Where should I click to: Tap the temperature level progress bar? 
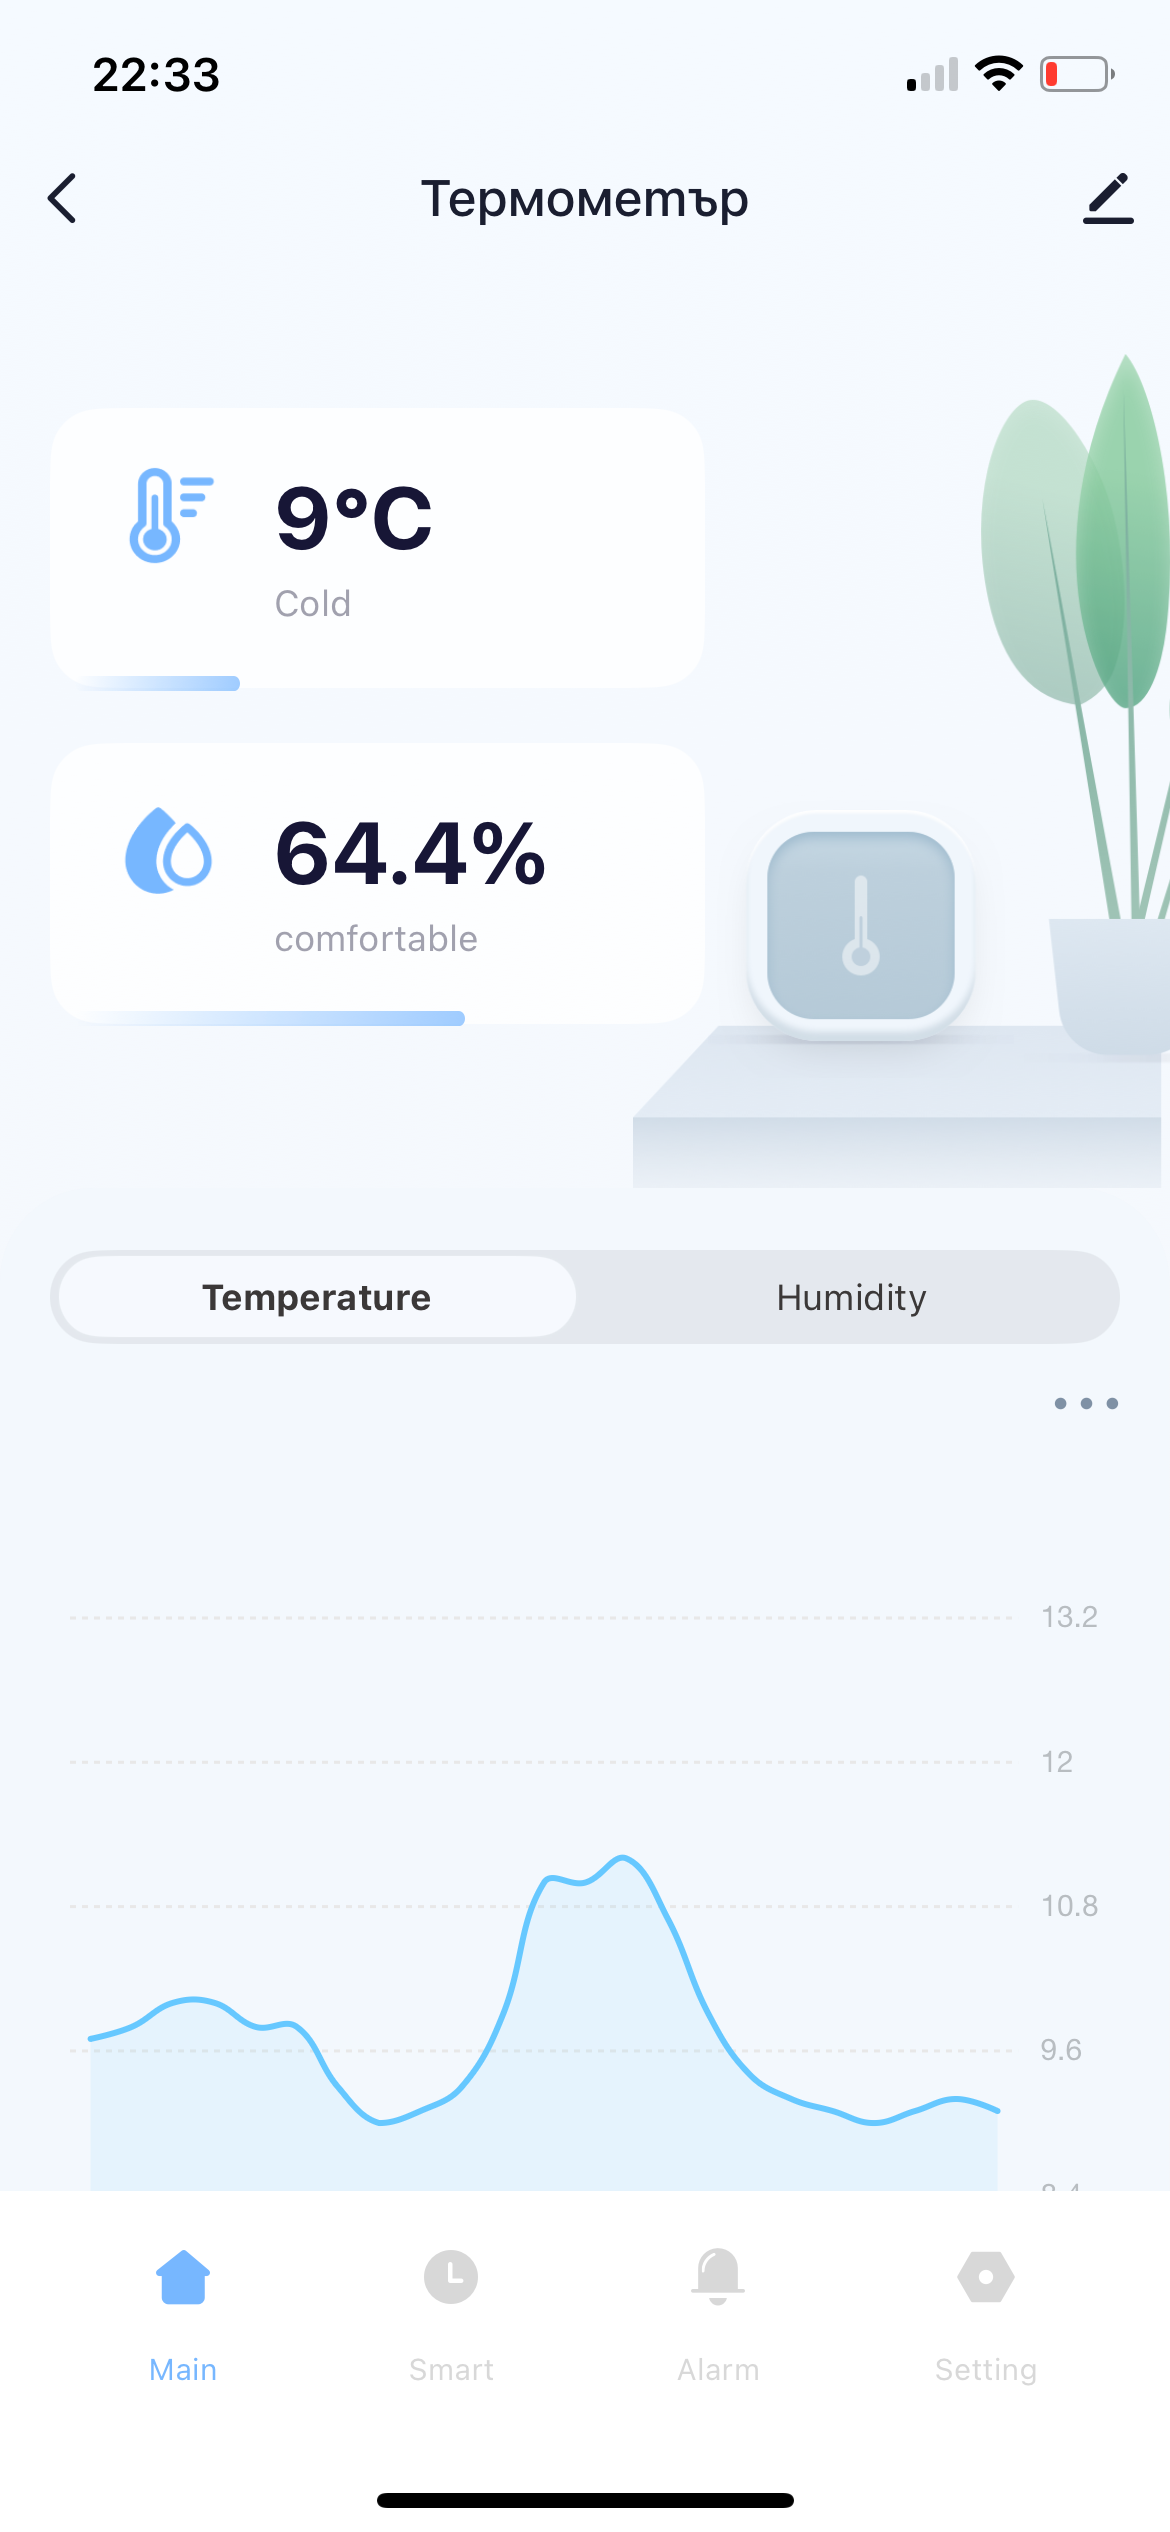160,684
